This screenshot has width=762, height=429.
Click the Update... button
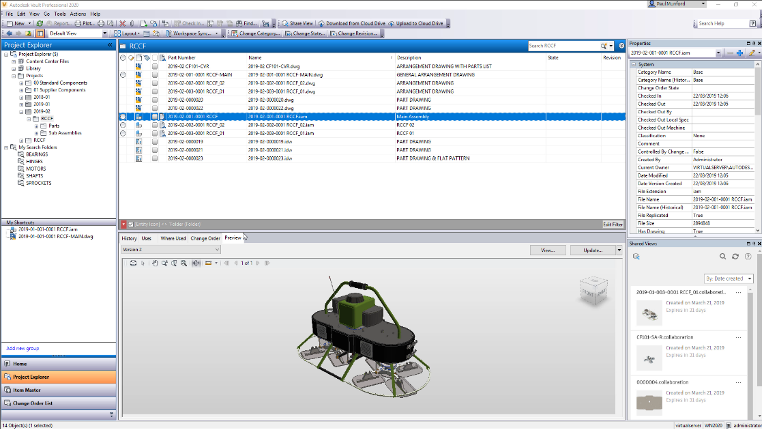tap(593, 250)
